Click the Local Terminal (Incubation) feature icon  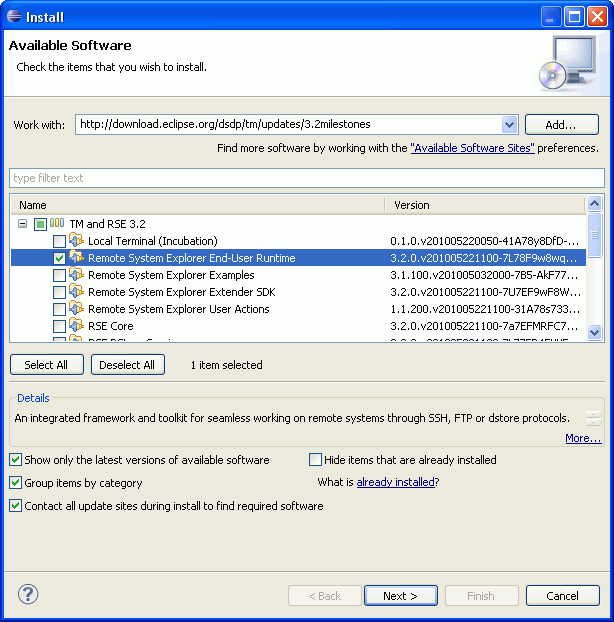(x=76, y=240)
